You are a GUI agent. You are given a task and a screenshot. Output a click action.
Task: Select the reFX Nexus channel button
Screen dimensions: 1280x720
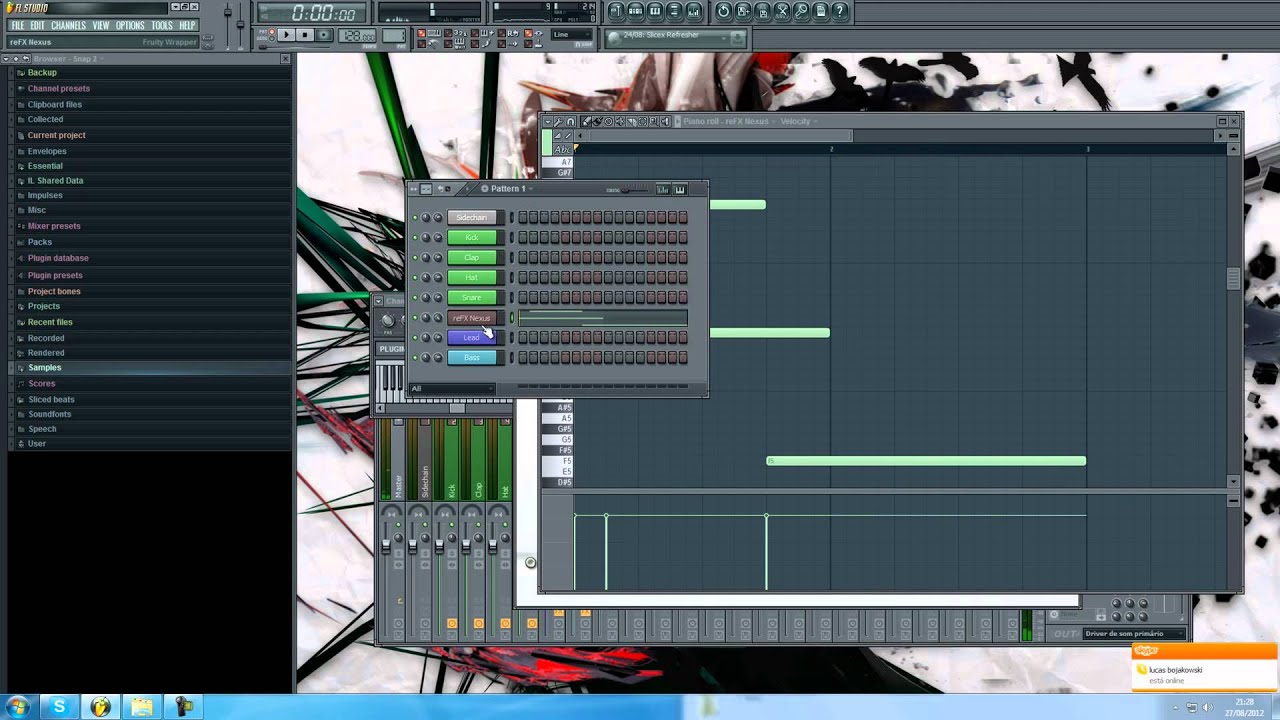pos(471,318)
